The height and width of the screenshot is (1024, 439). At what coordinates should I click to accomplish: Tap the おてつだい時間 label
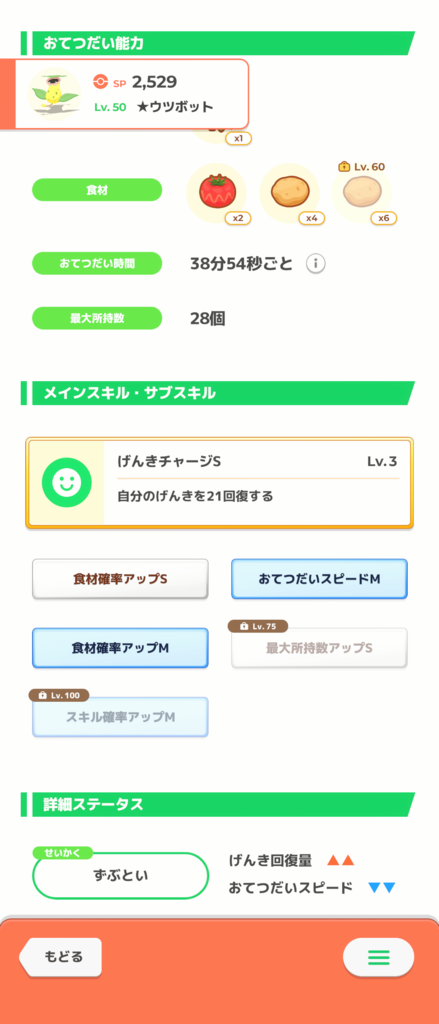coord(97,263)
